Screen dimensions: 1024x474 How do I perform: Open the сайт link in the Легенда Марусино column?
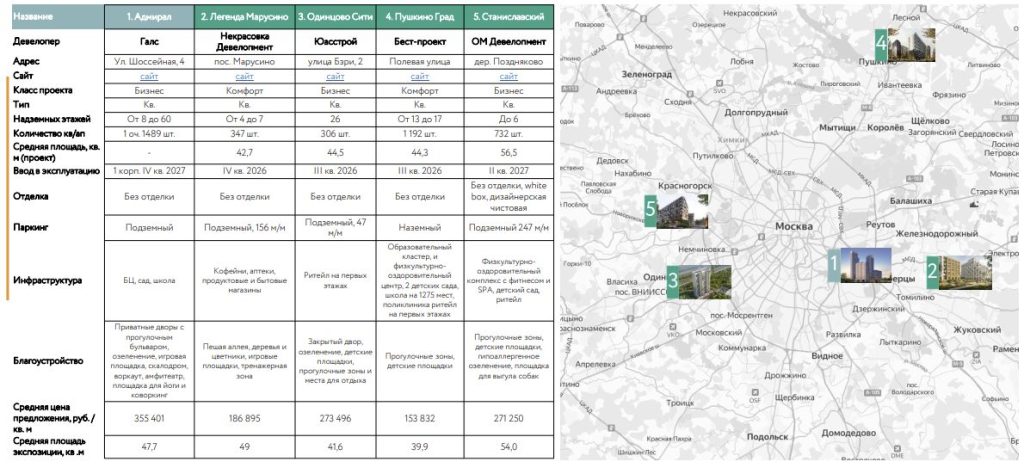[x=245, y=76]
